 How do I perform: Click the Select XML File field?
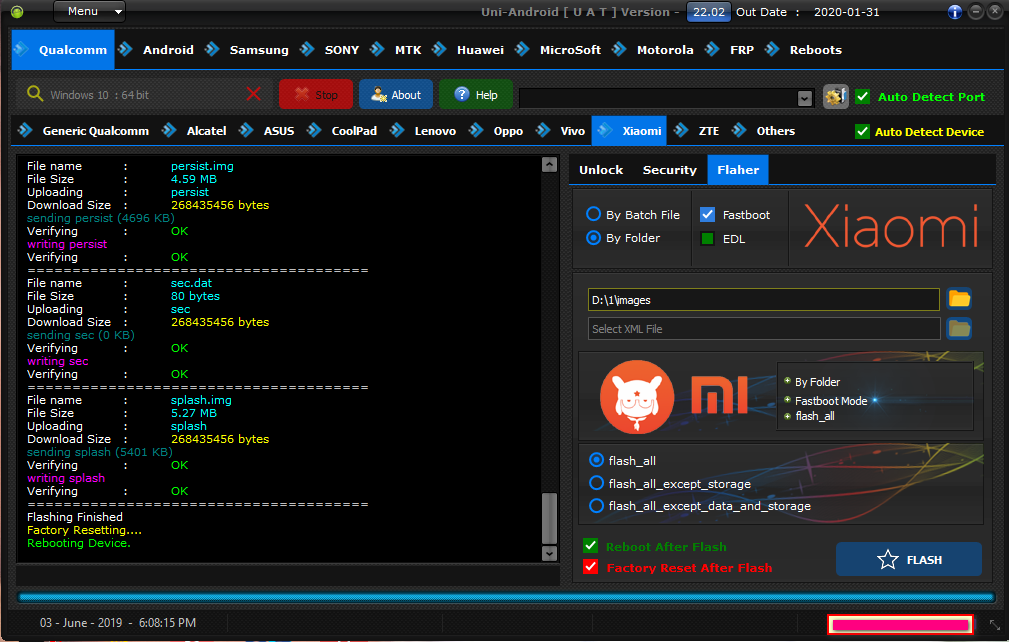pos(764,329)
